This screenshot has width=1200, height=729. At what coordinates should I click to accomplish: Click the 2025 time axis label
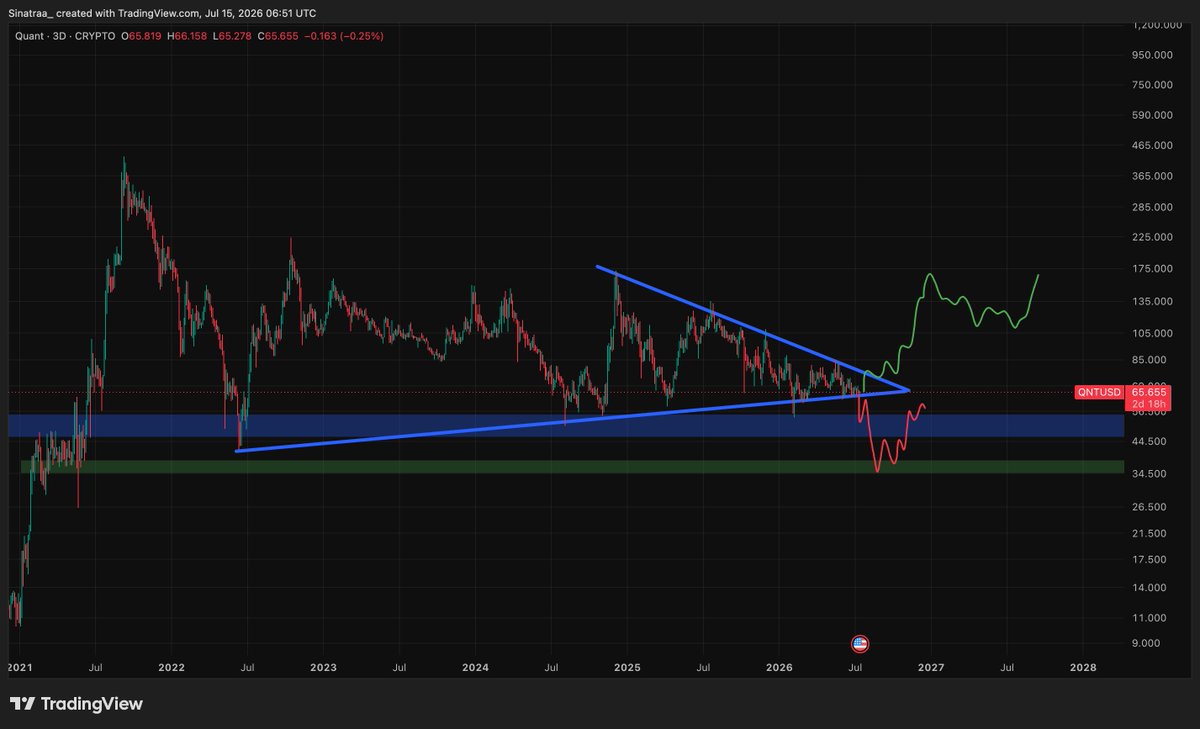[627, 666]
